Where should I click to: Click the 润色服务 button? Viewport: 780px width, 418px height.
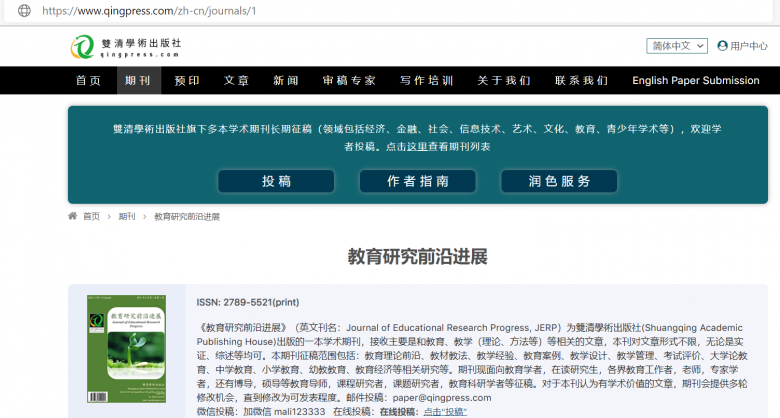(559, 181)
